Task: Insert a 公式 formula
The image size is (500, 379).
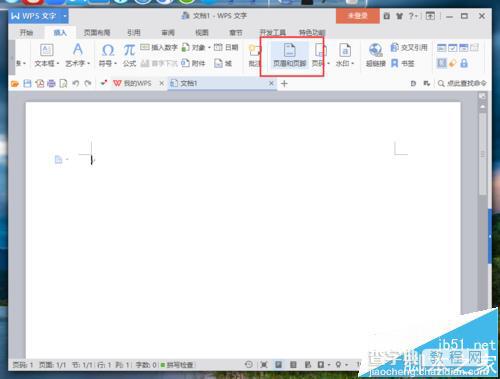Action: click(x=129, y=55)
